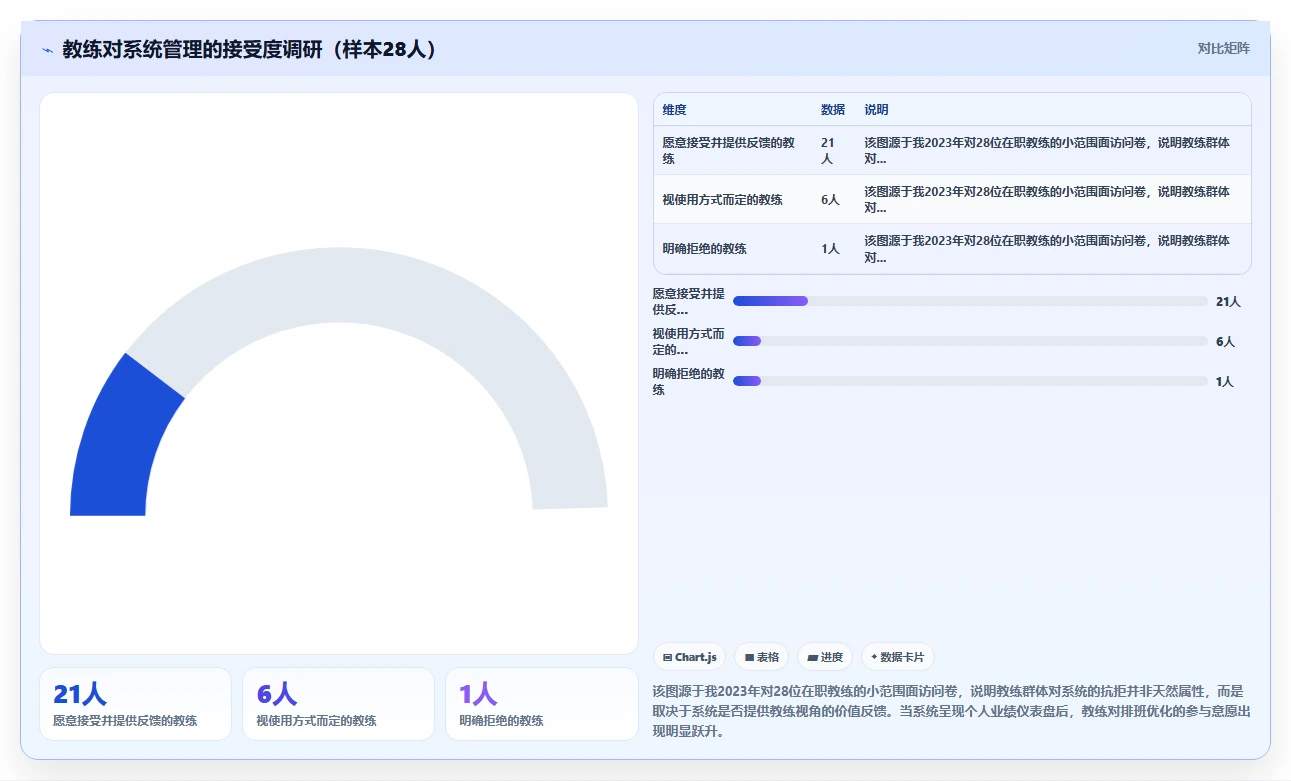Click the 1人 value in the table
The height and width of the screenshot is (781, 1291).
(x=830, y=248)
